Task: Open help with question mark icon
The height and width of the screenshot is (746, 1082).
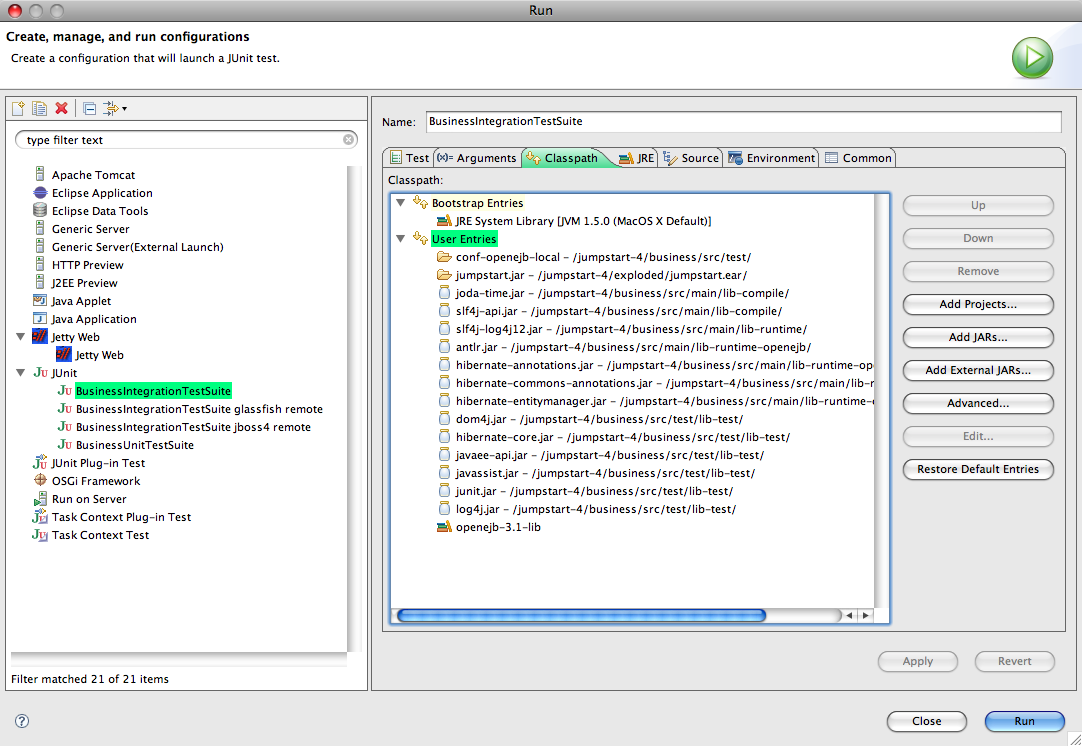Action: click(22, 720)
